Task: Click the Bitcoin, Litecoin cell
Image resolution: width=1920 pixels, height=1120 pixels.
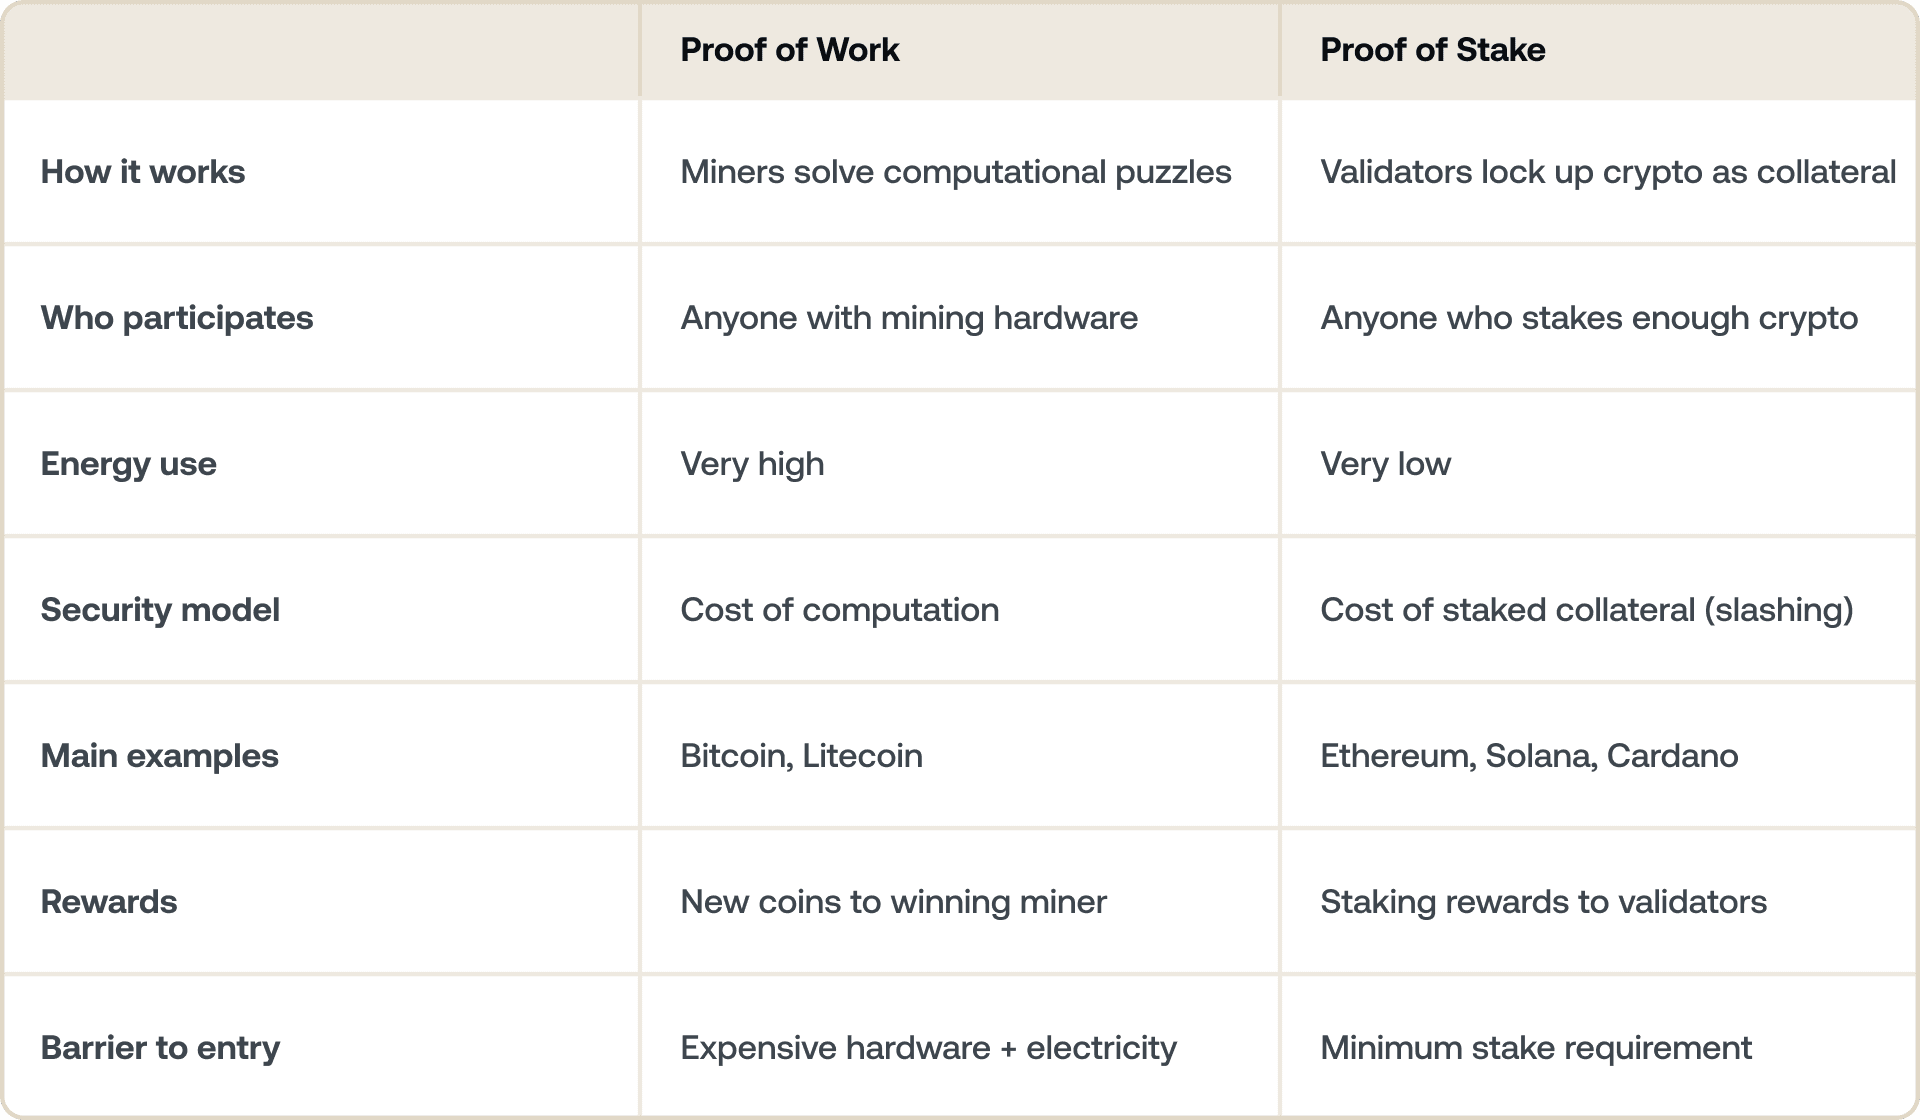Action: (x=801, y=756)
